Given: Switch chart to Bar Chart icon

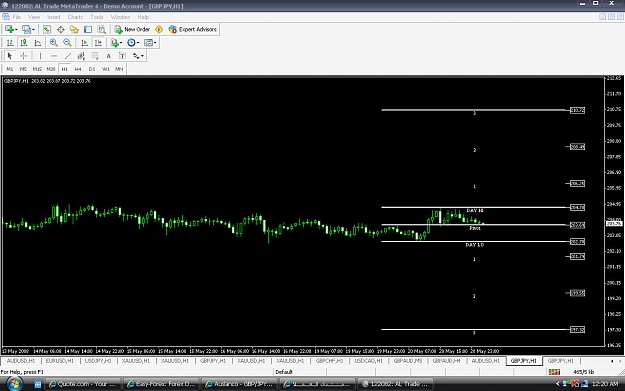Looking at the screenshot, I should coord(10,43).
